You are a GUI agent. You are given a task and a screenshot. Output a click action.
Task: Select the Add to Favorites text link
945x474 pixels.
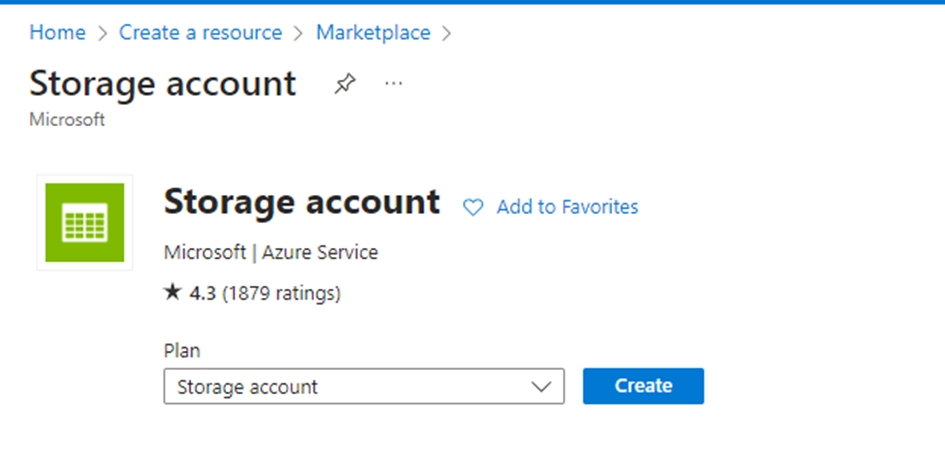567,207
